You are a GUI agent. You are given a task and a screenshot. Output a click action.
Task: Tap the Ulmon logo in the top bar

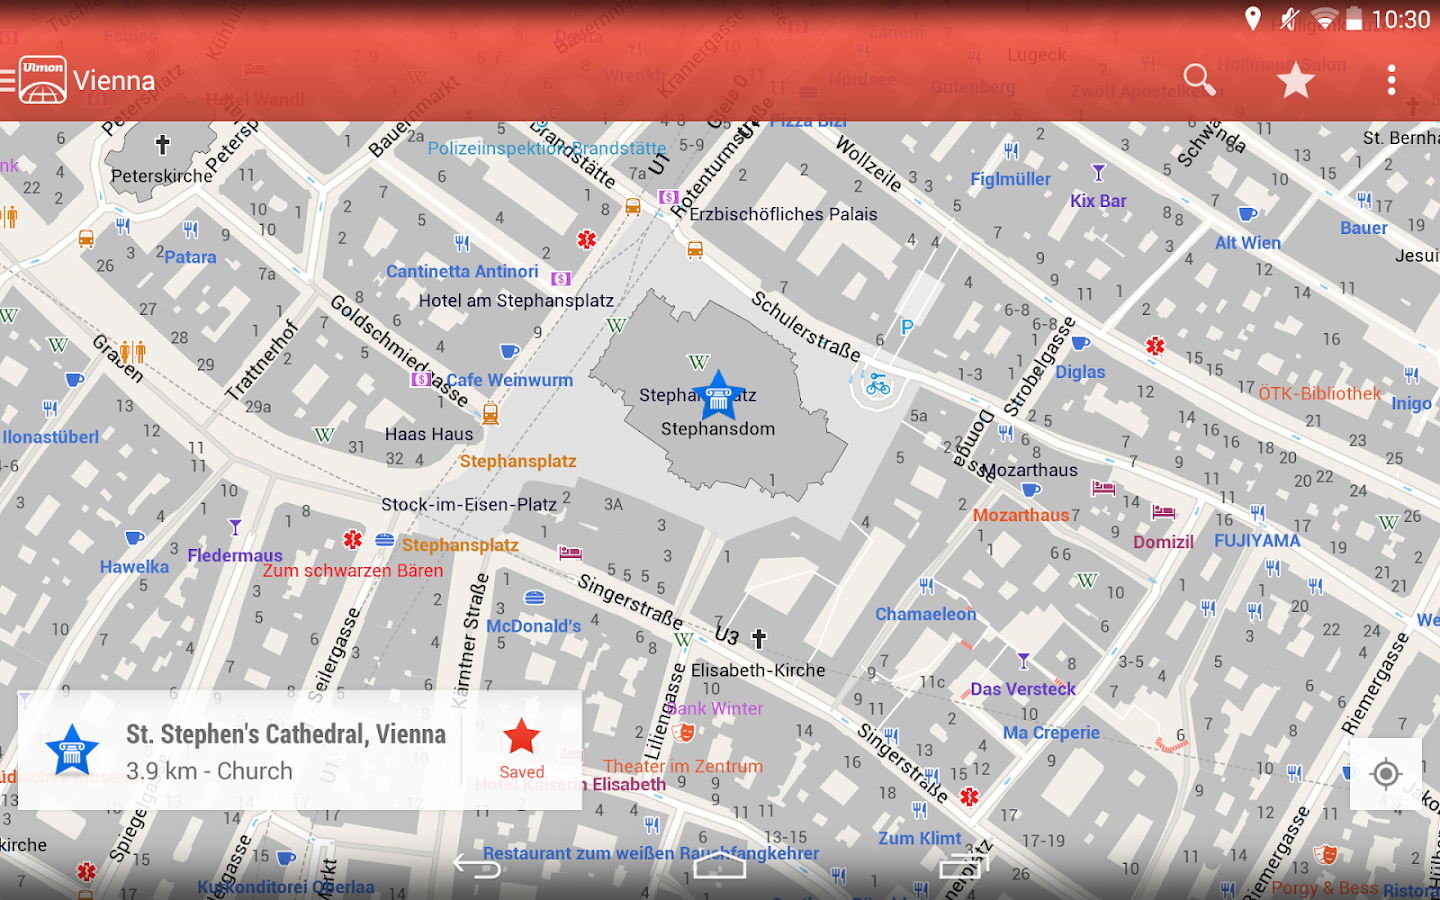click(40, 80)
